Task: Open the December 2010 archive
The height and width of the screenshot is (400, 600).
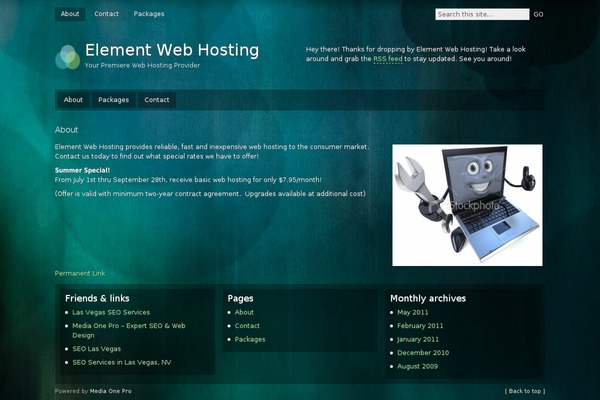Action: point(423,353)
